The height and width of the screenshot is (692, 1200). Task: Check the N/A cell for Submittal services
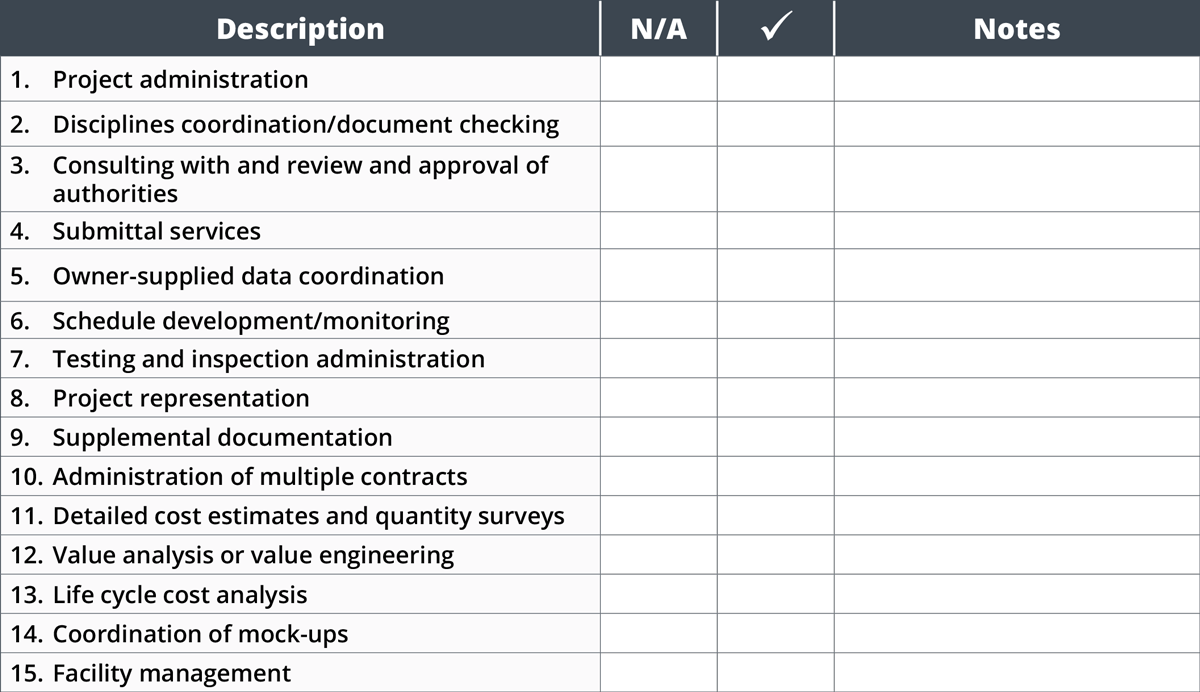tap(659, 231)
